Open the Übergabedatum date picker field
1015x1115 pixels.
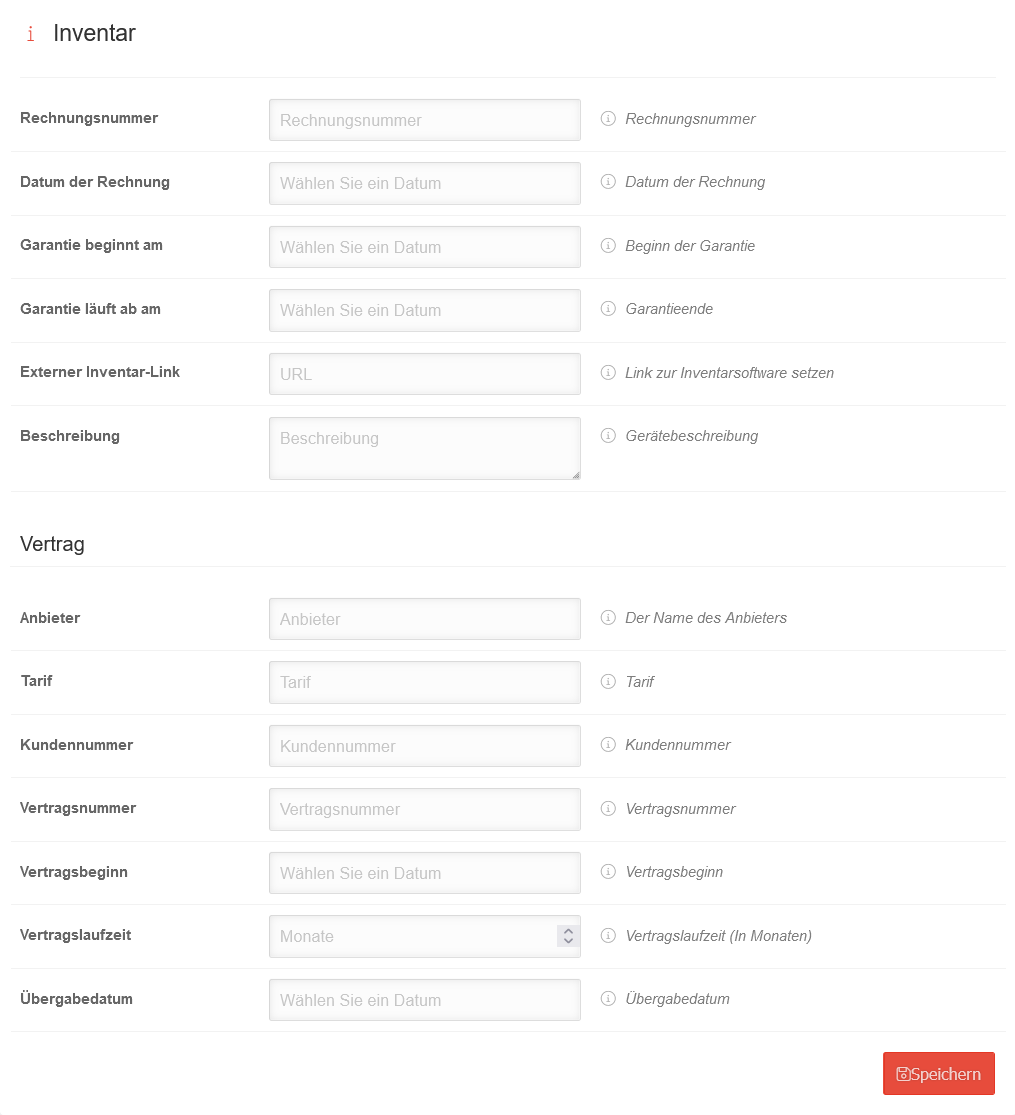click(x=424, y=1000)
